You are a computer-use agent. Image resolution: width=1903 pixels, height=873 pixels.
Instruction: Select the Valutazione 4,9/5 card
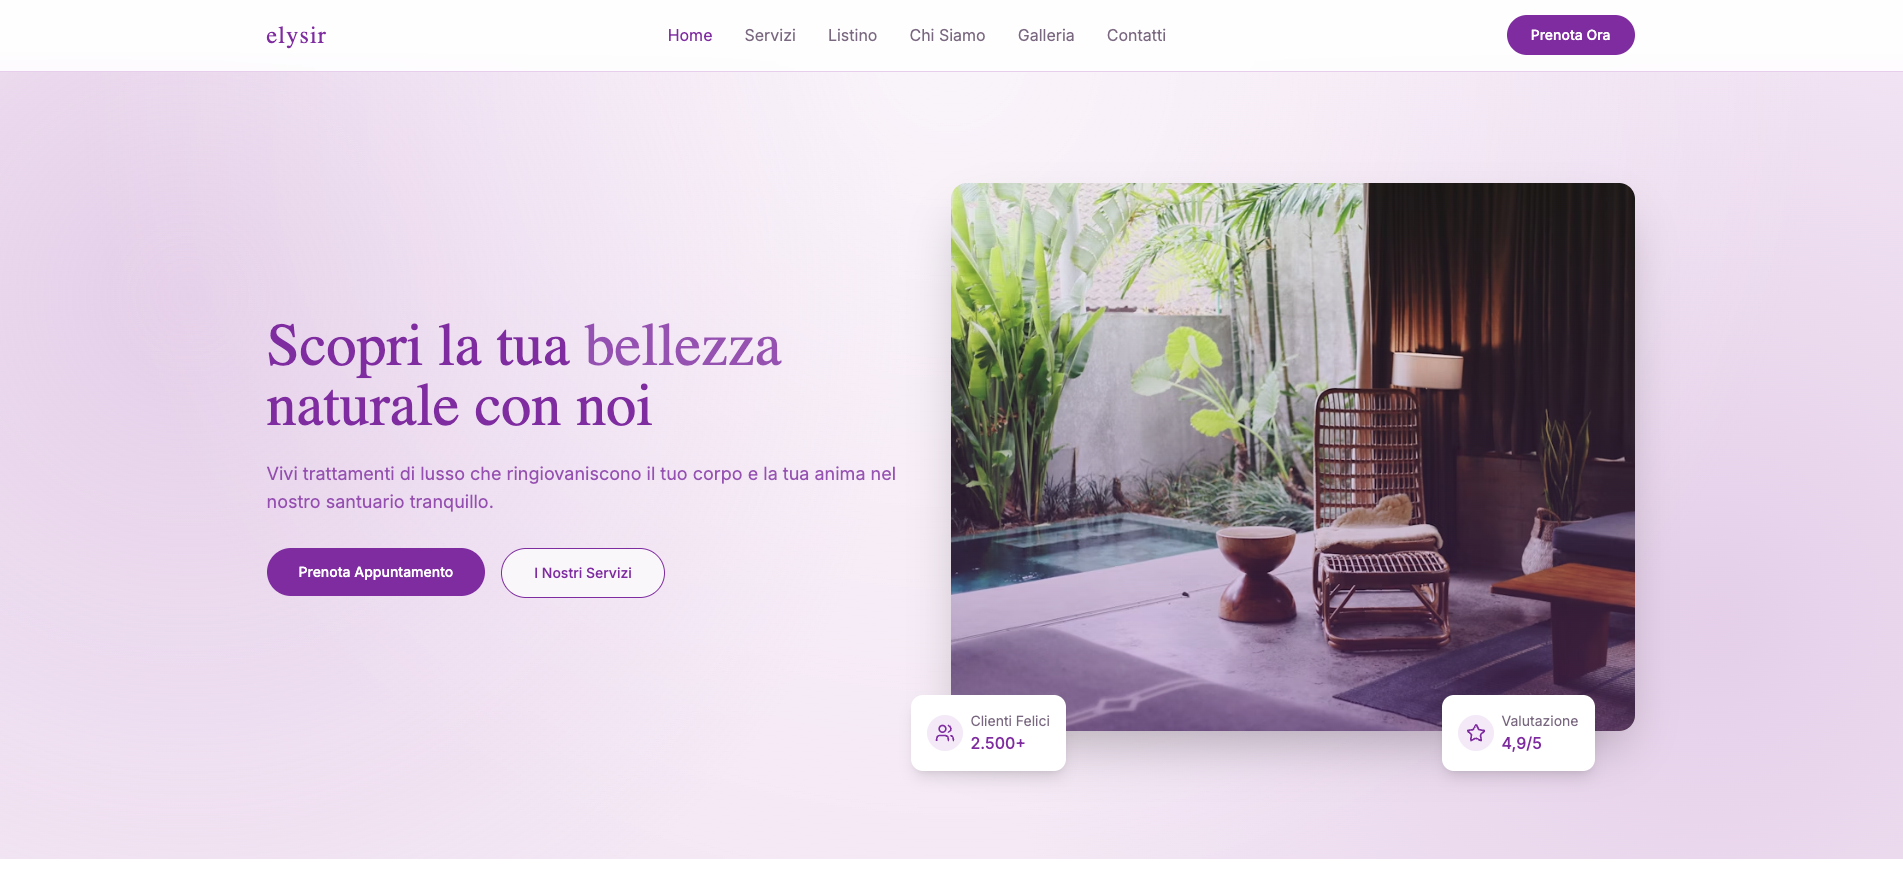[1518, 733]
